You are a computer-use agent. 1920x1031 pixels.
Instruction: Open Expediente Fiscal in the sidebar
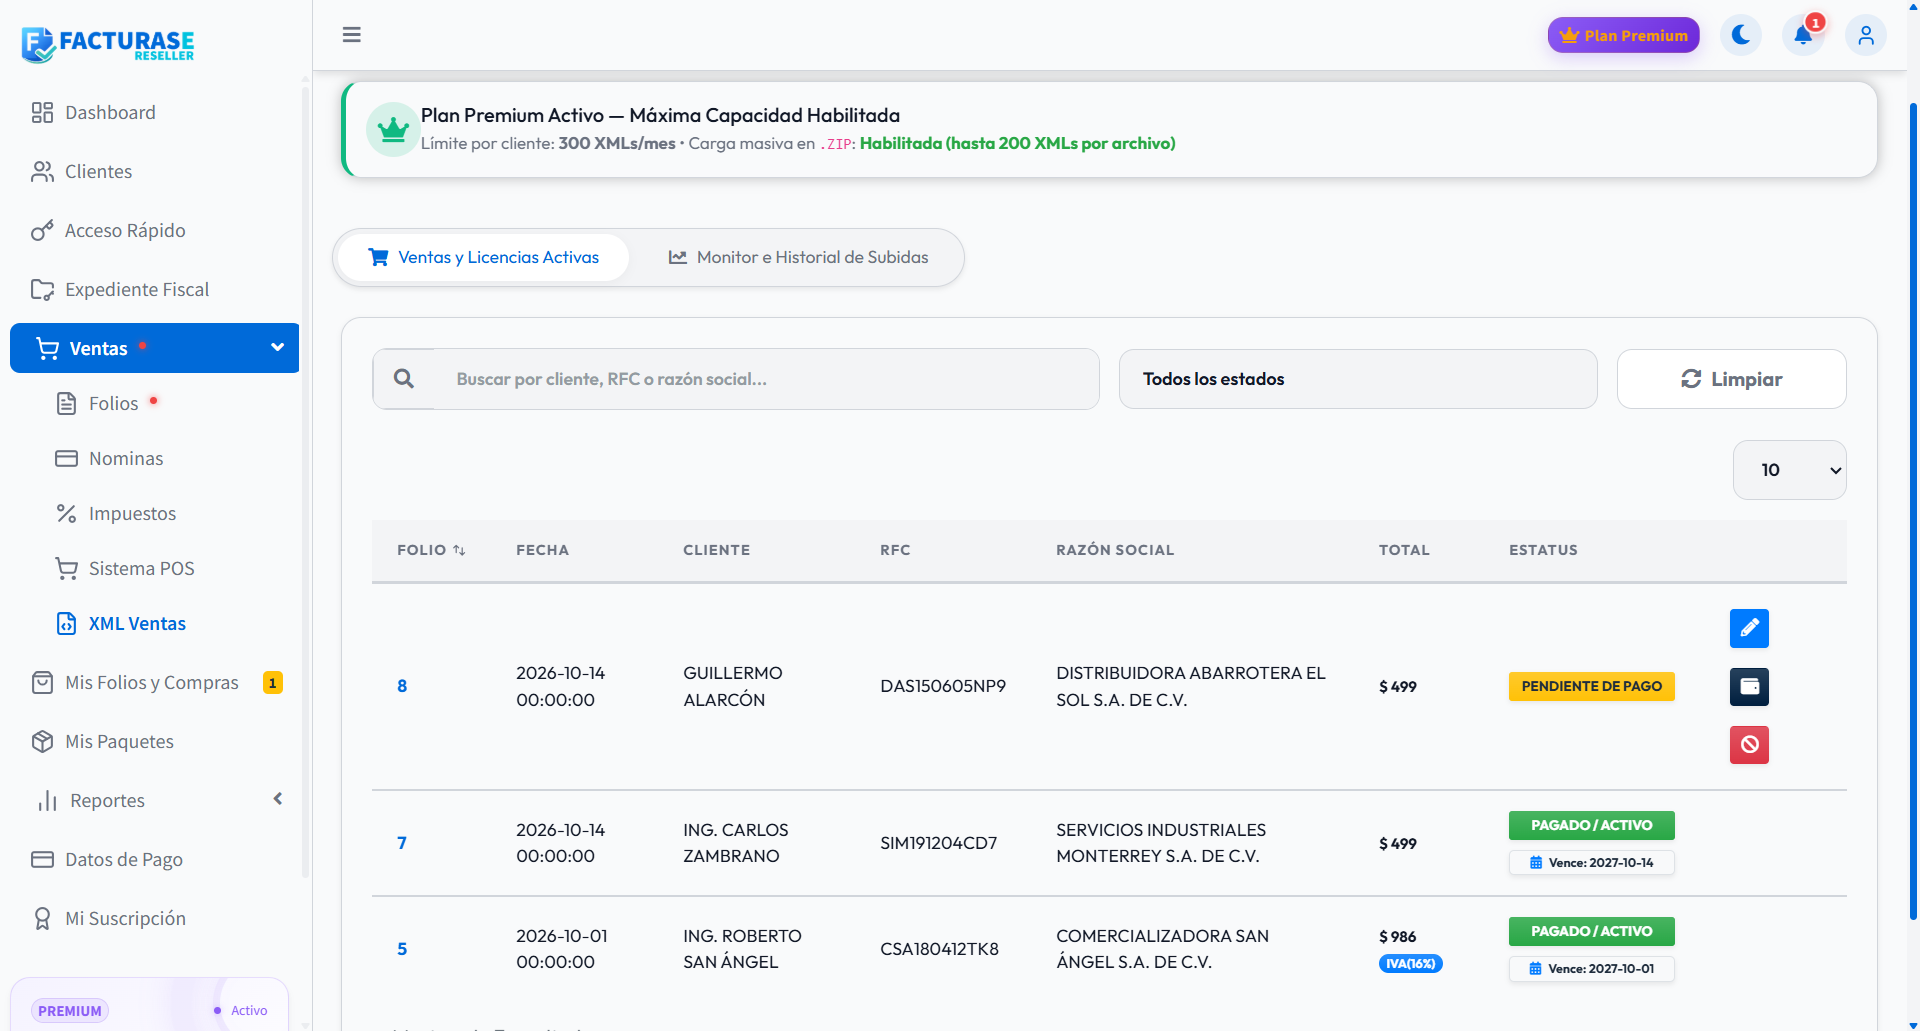155,290
